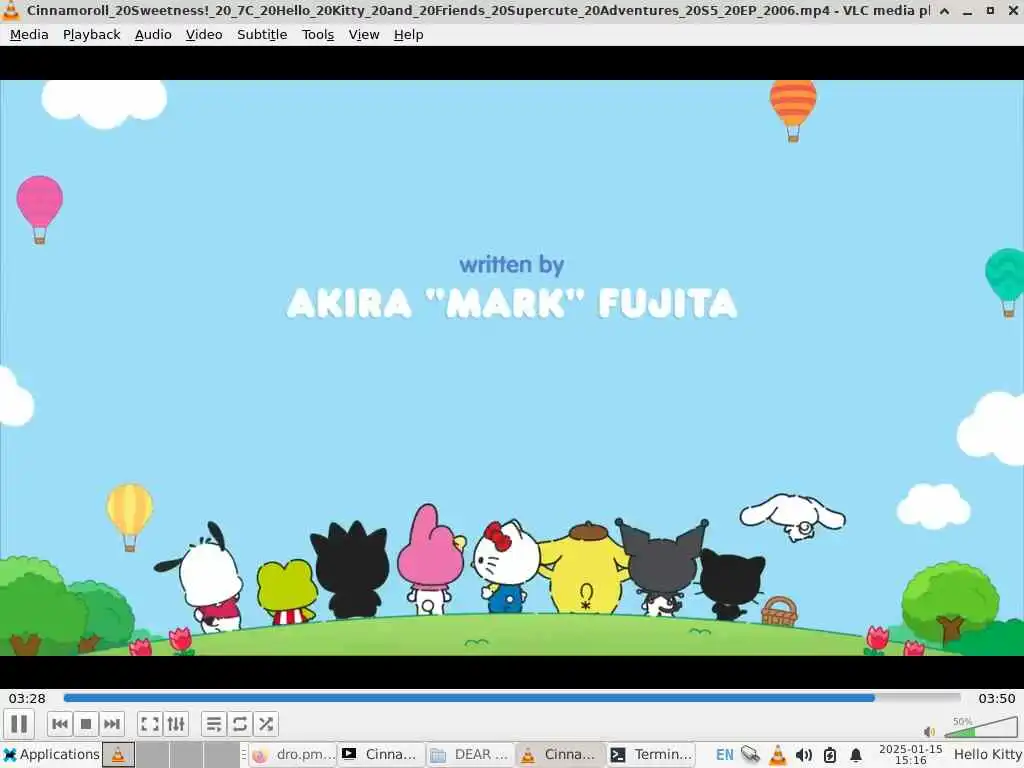The width and height of the screenshot is (1024, 768).
Task: Go to previous media in playlist
Action: (x=60, y=724)
